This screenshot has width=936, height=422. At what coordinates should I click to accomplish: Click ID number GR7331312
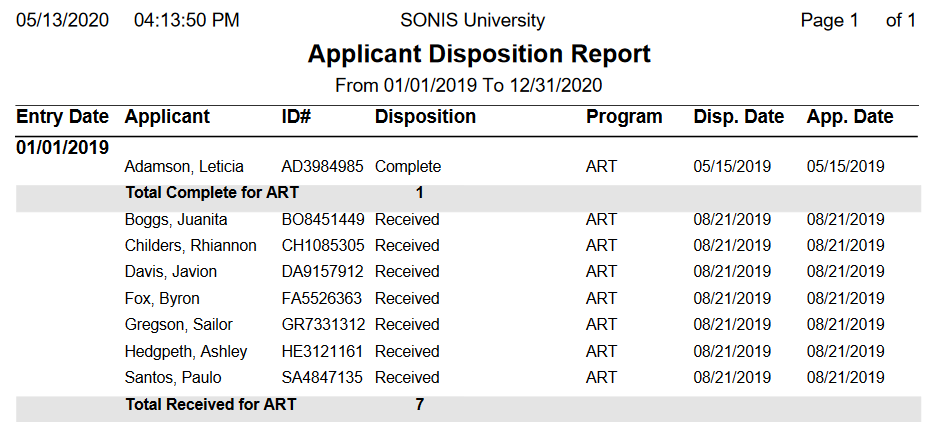click(x=322, y=325)
